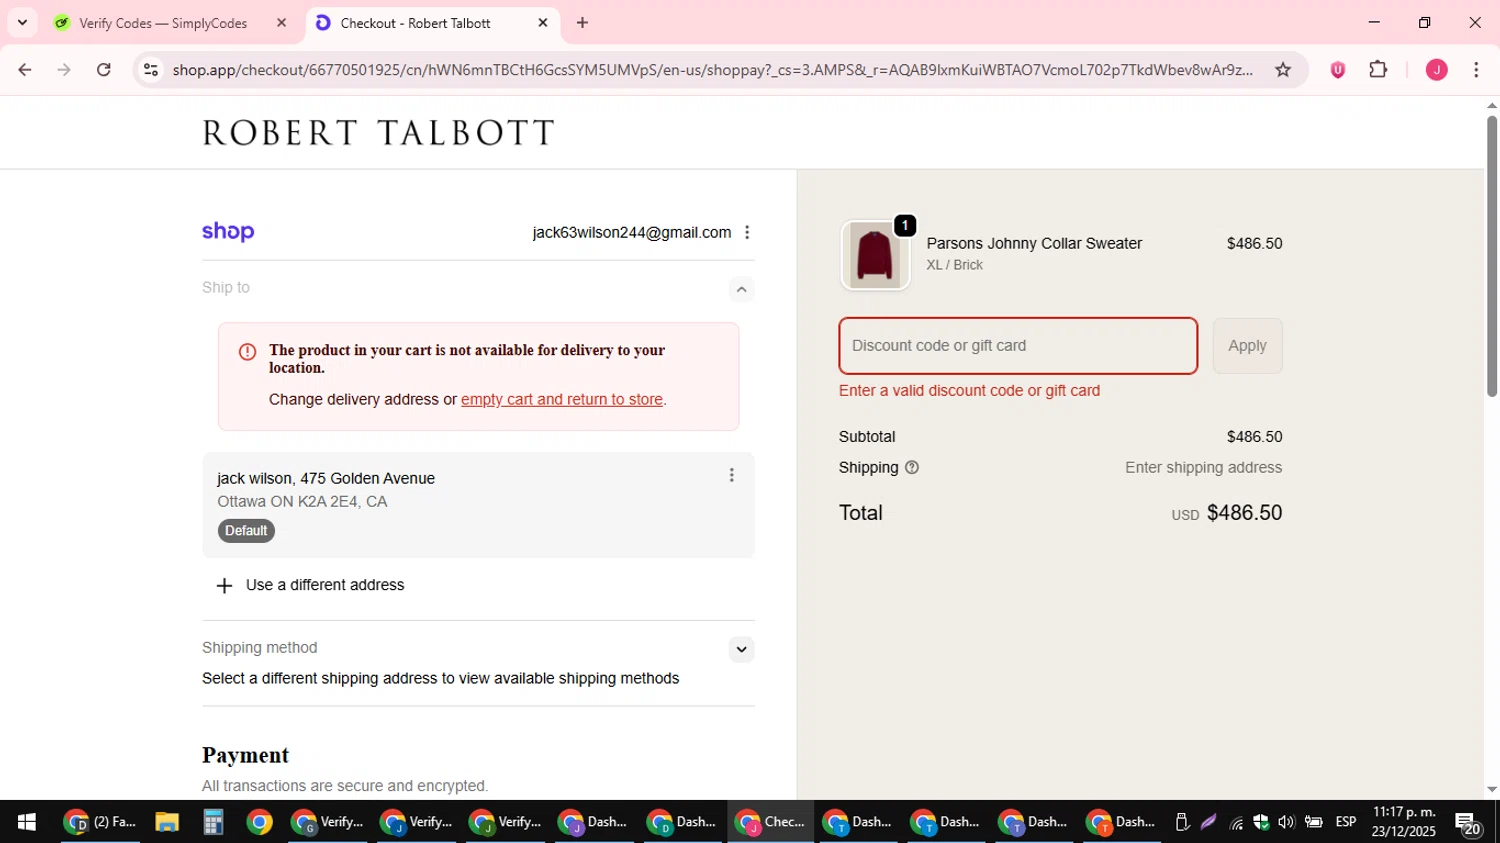This screenshot has width=1500, height=843.
Task: Collapse the Ship to section chevron
Action: pos(741,289)
